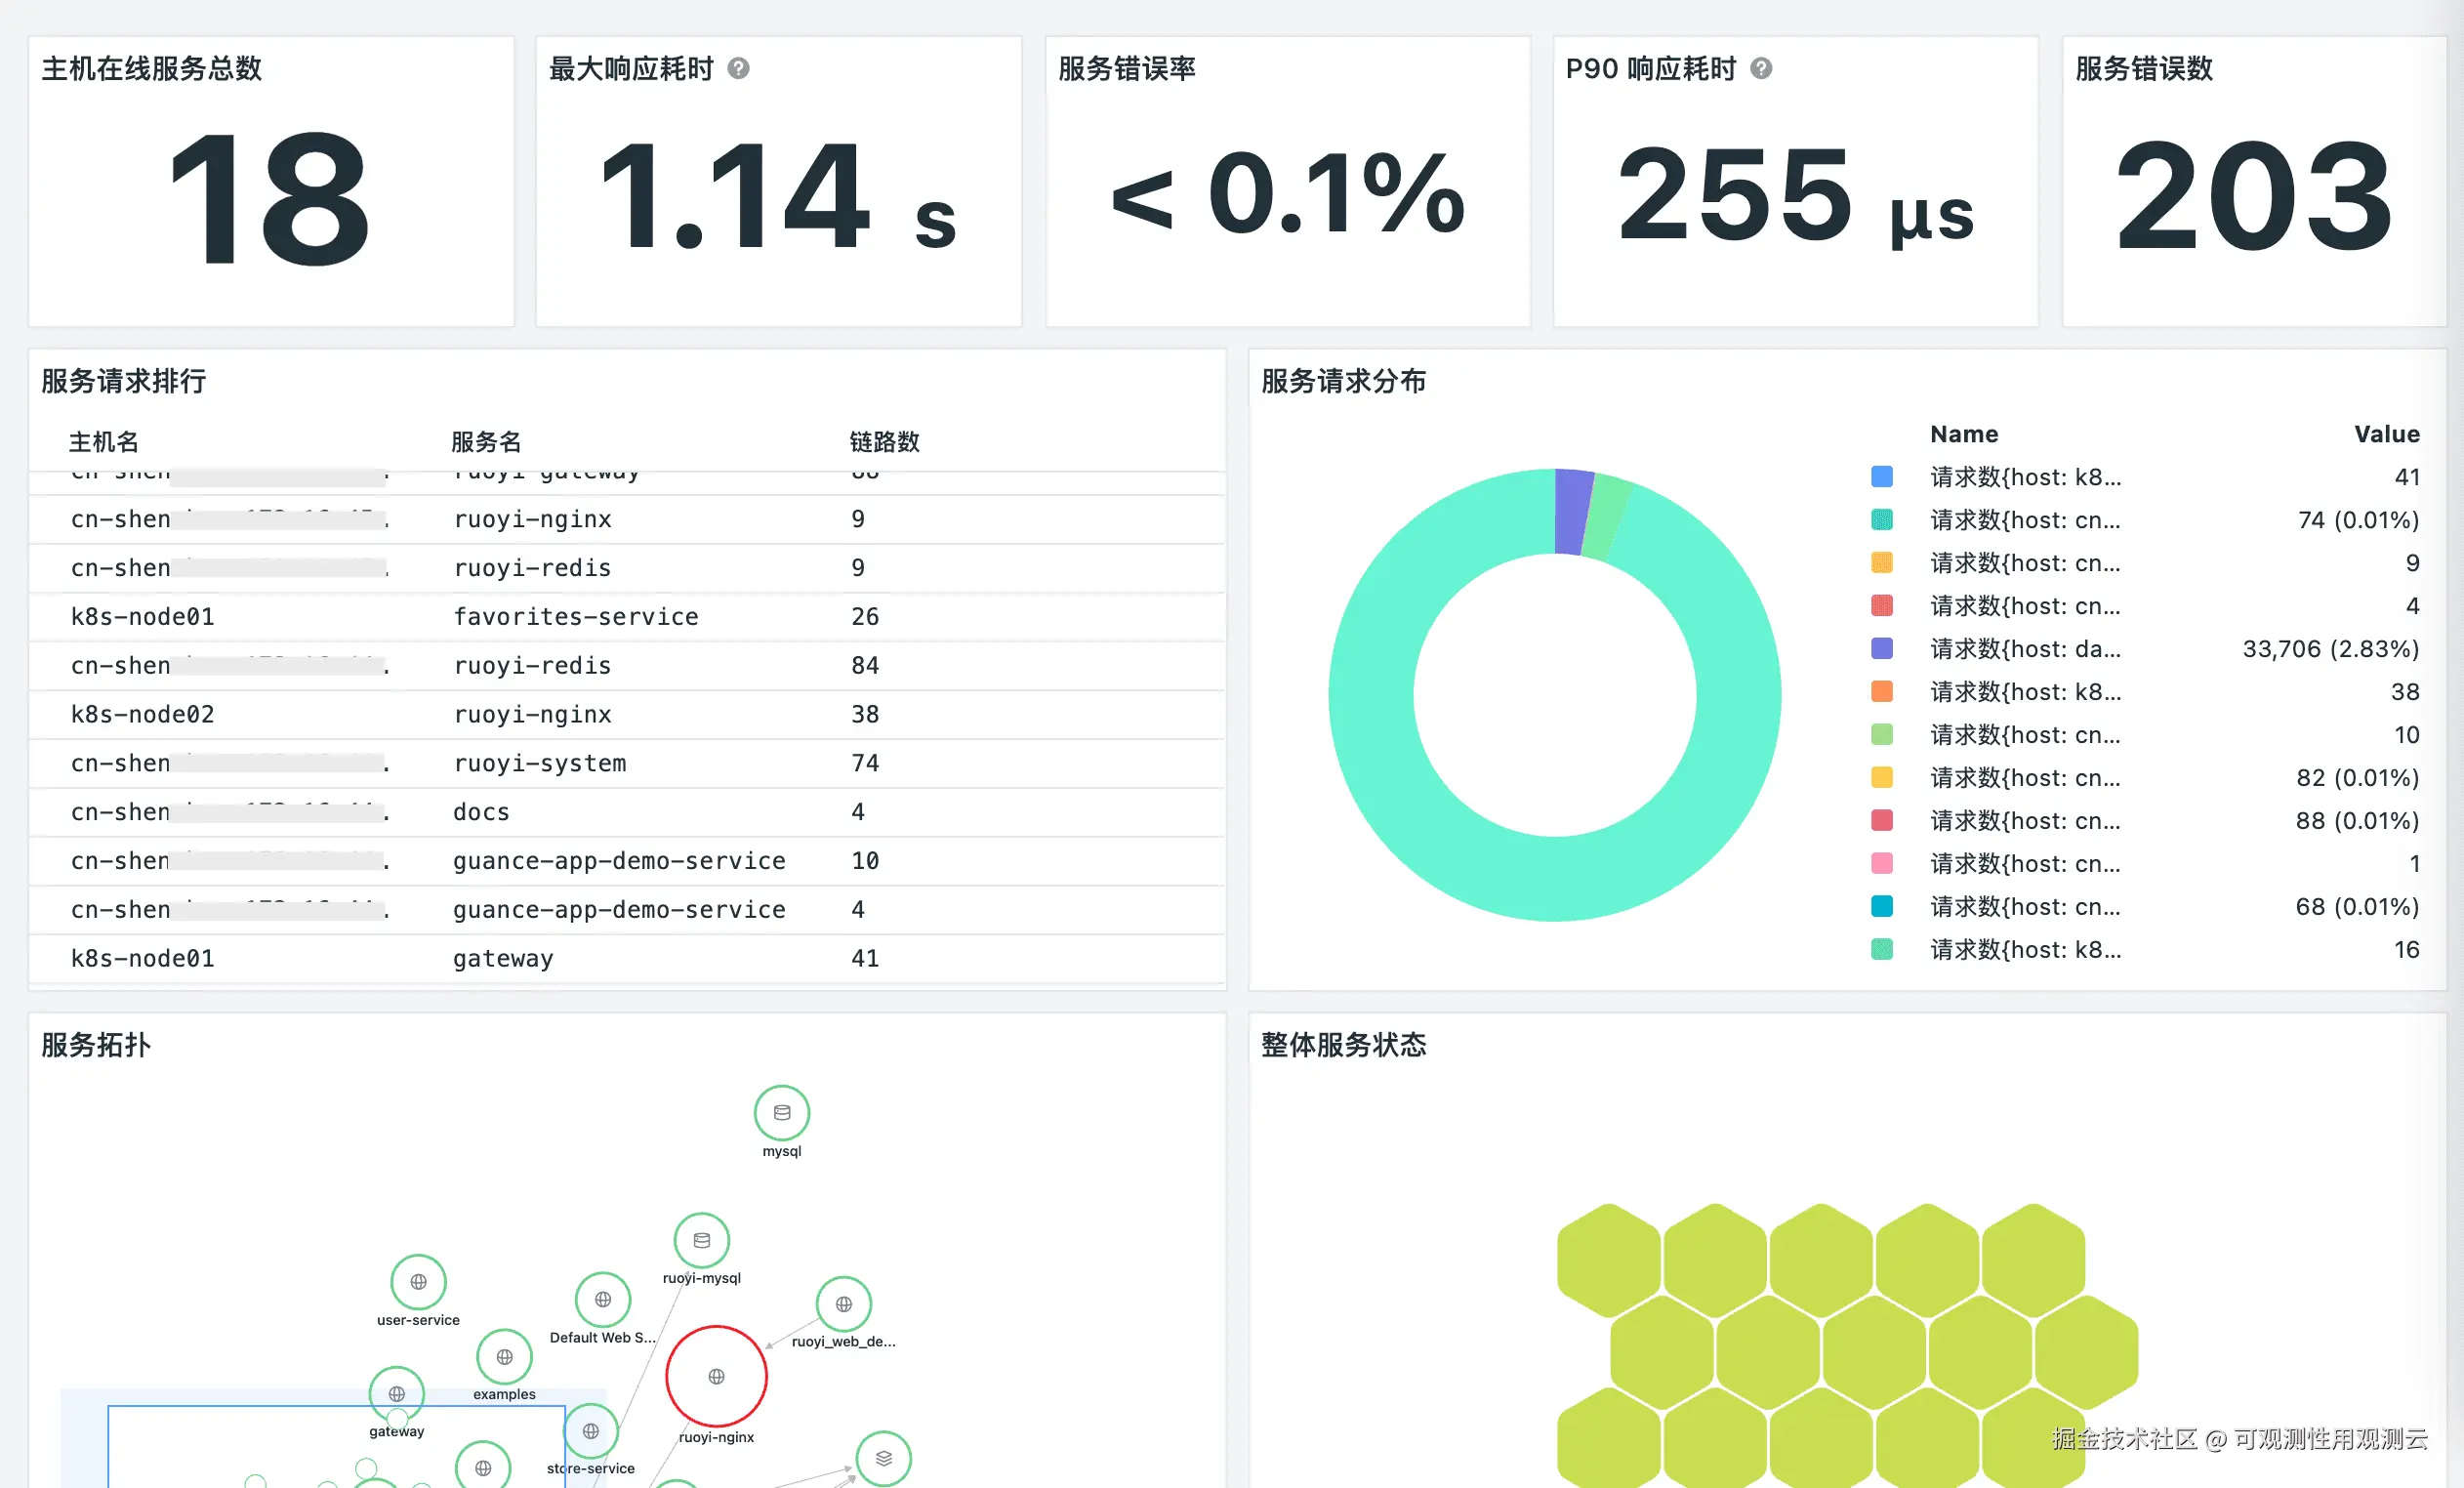Click the purple legend color swatch

click(x=1881, y=649)
